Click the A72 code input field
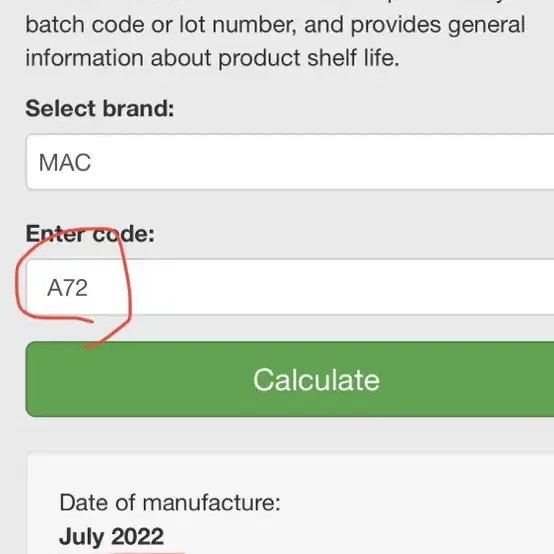Screen dimensions: 554x554 290,287
